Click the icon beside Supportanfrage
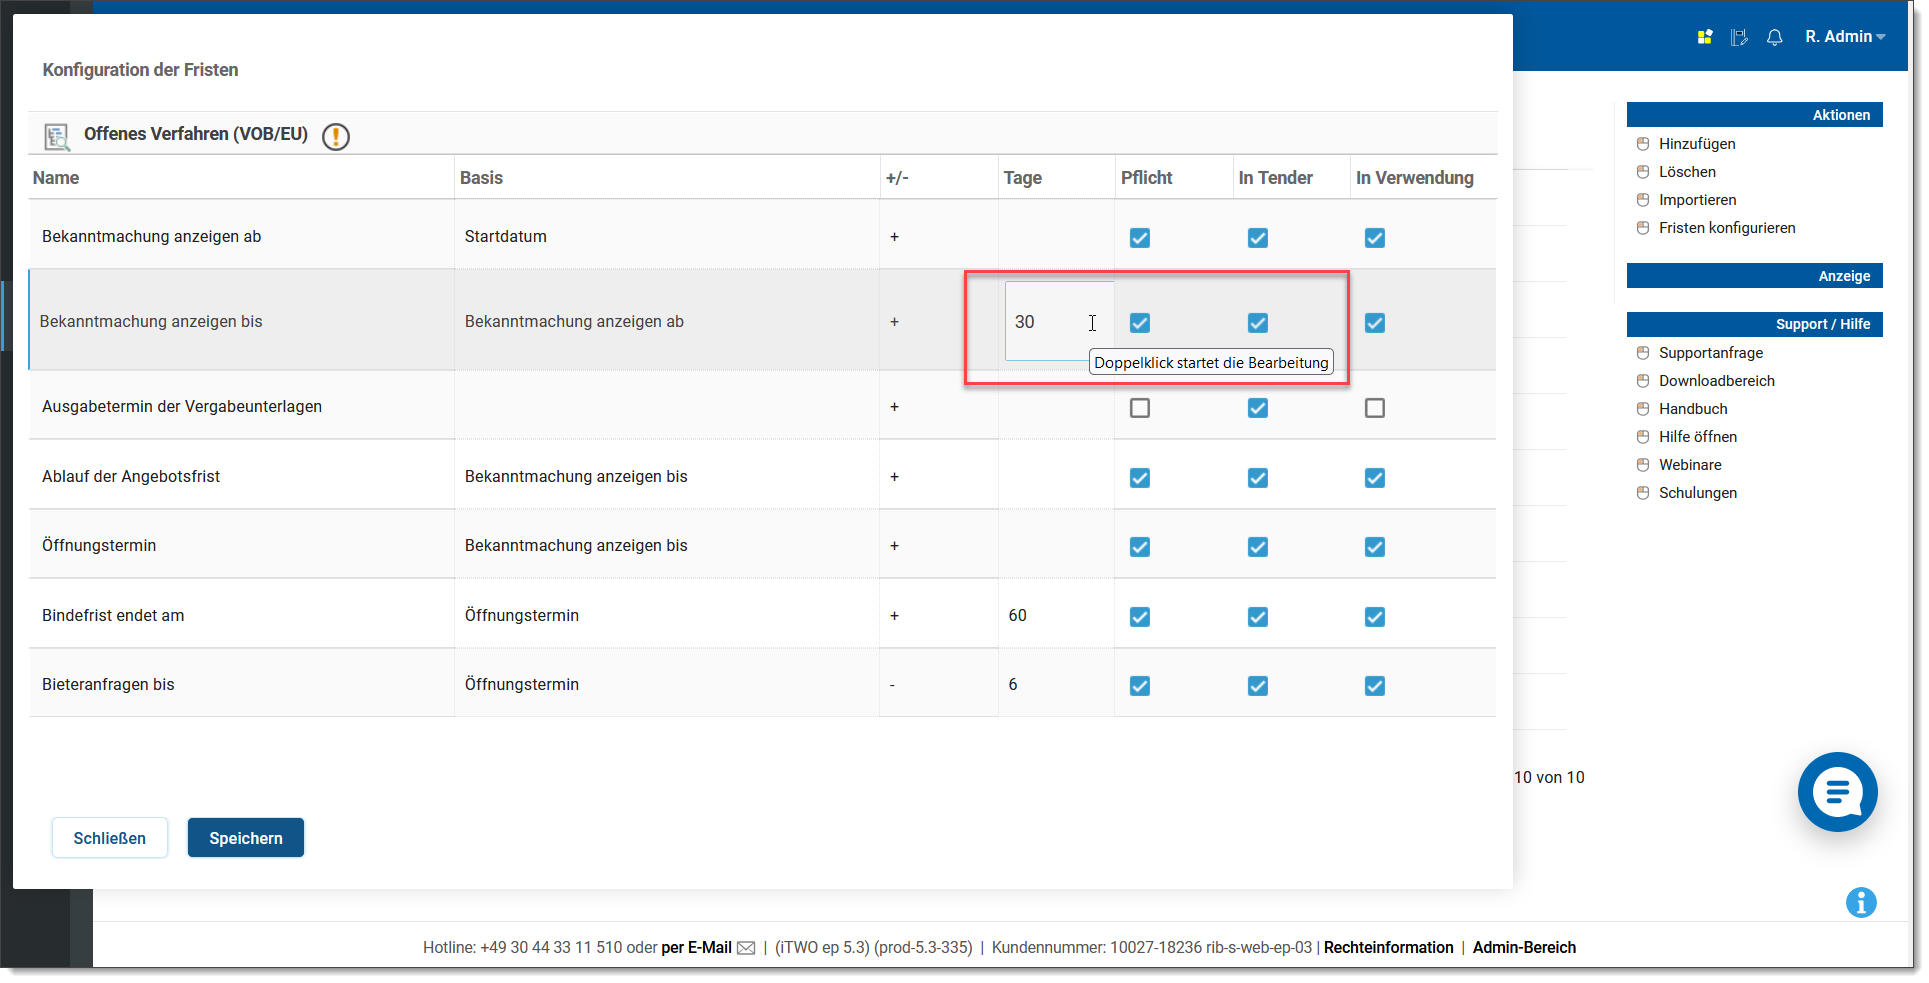Viewport: 1929px width, 983px height. point(1643,353)
